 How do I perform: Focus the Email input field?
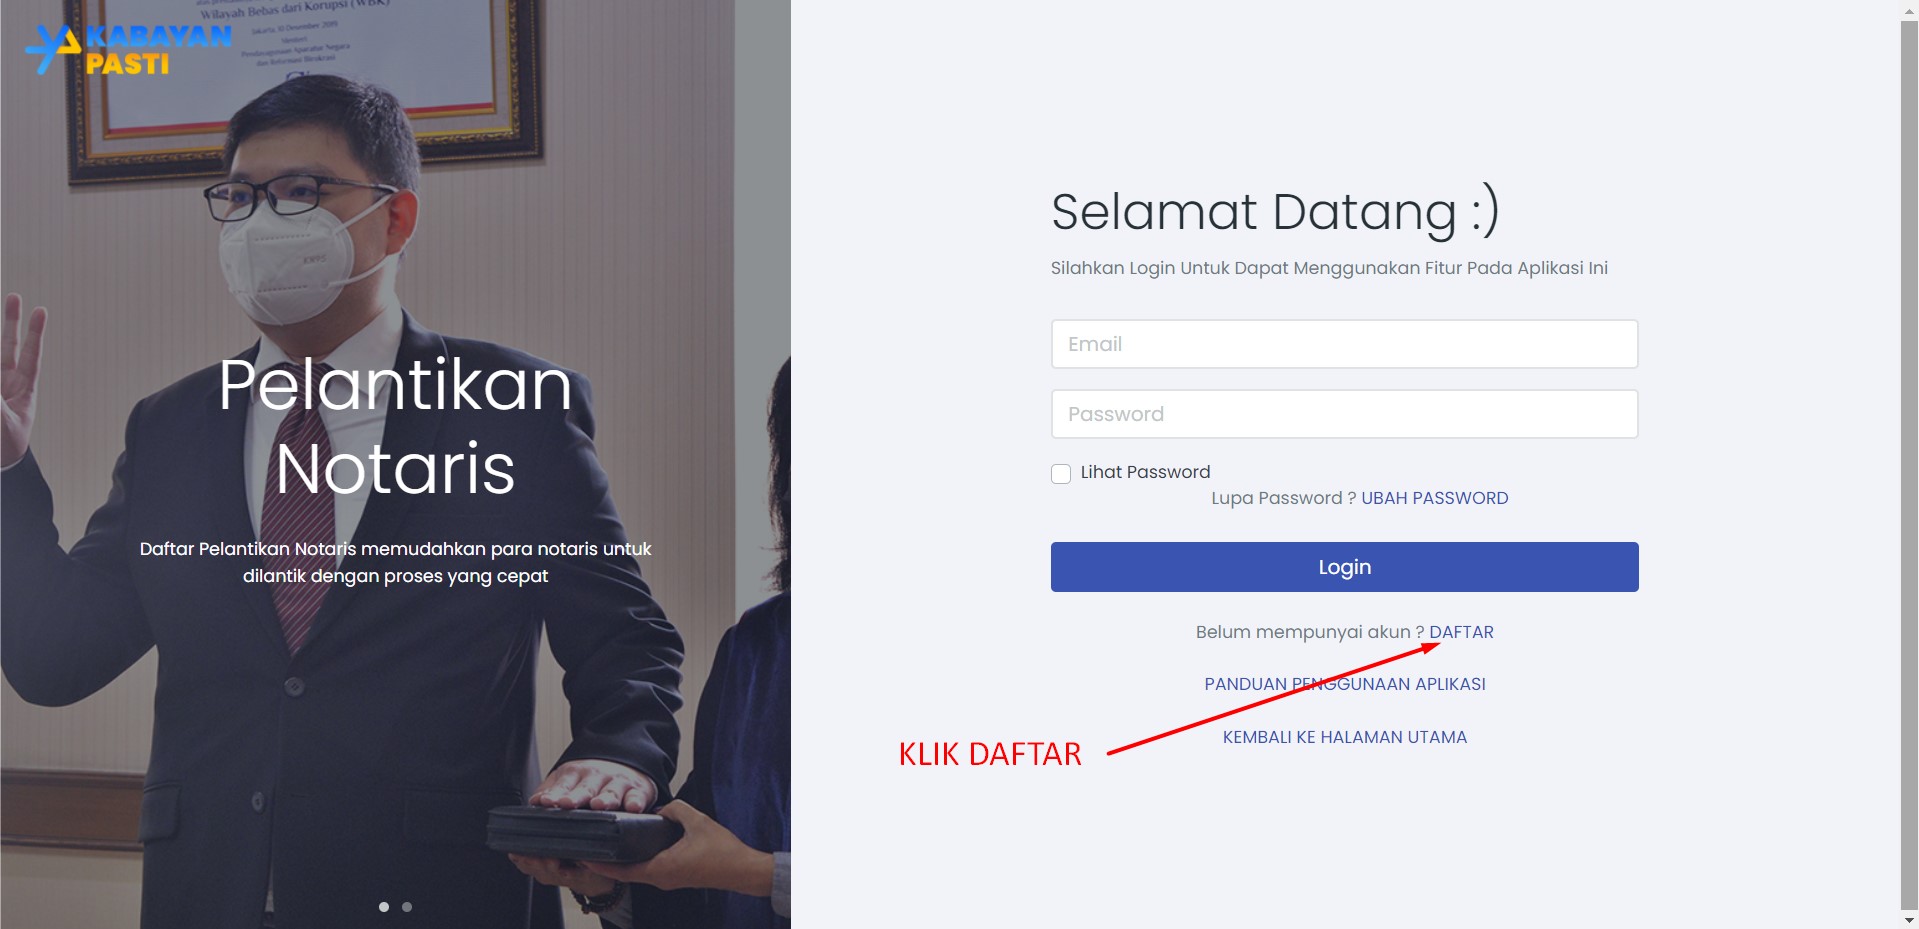pyautogui.click(x=1344, y=344)
